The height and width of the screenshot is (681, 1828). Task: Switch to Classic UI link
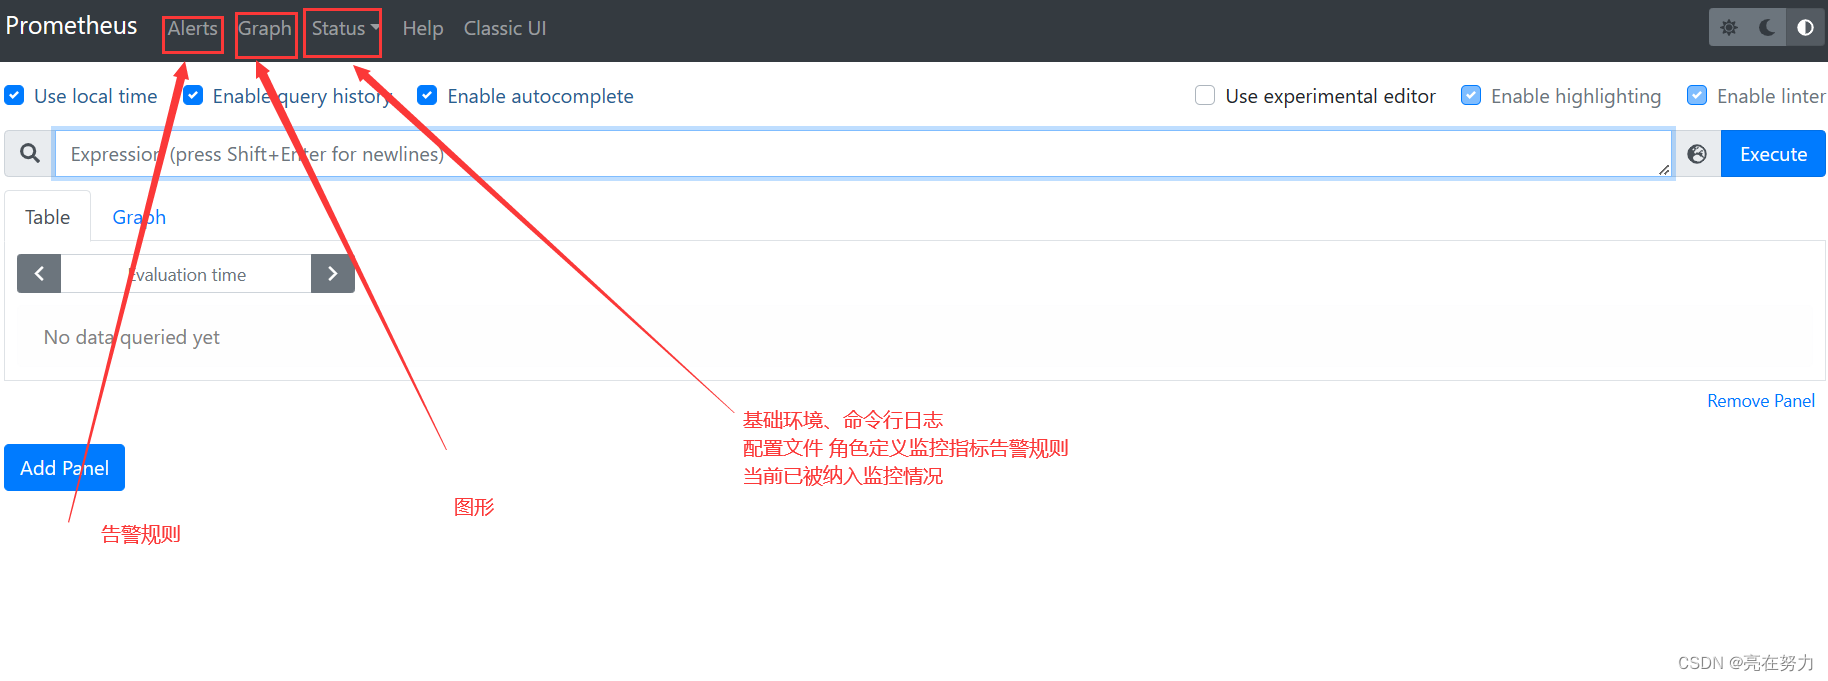click(505, 28)
